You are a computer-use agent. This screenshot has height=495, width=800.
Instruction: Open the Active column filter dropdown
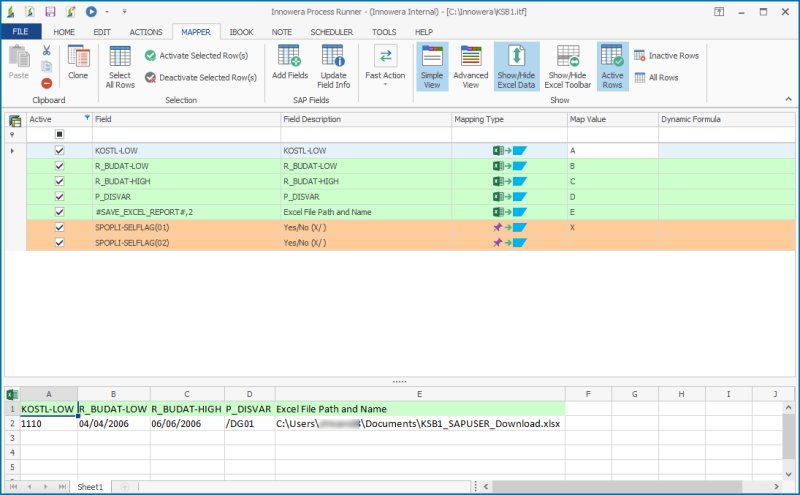tap(86, 119)
